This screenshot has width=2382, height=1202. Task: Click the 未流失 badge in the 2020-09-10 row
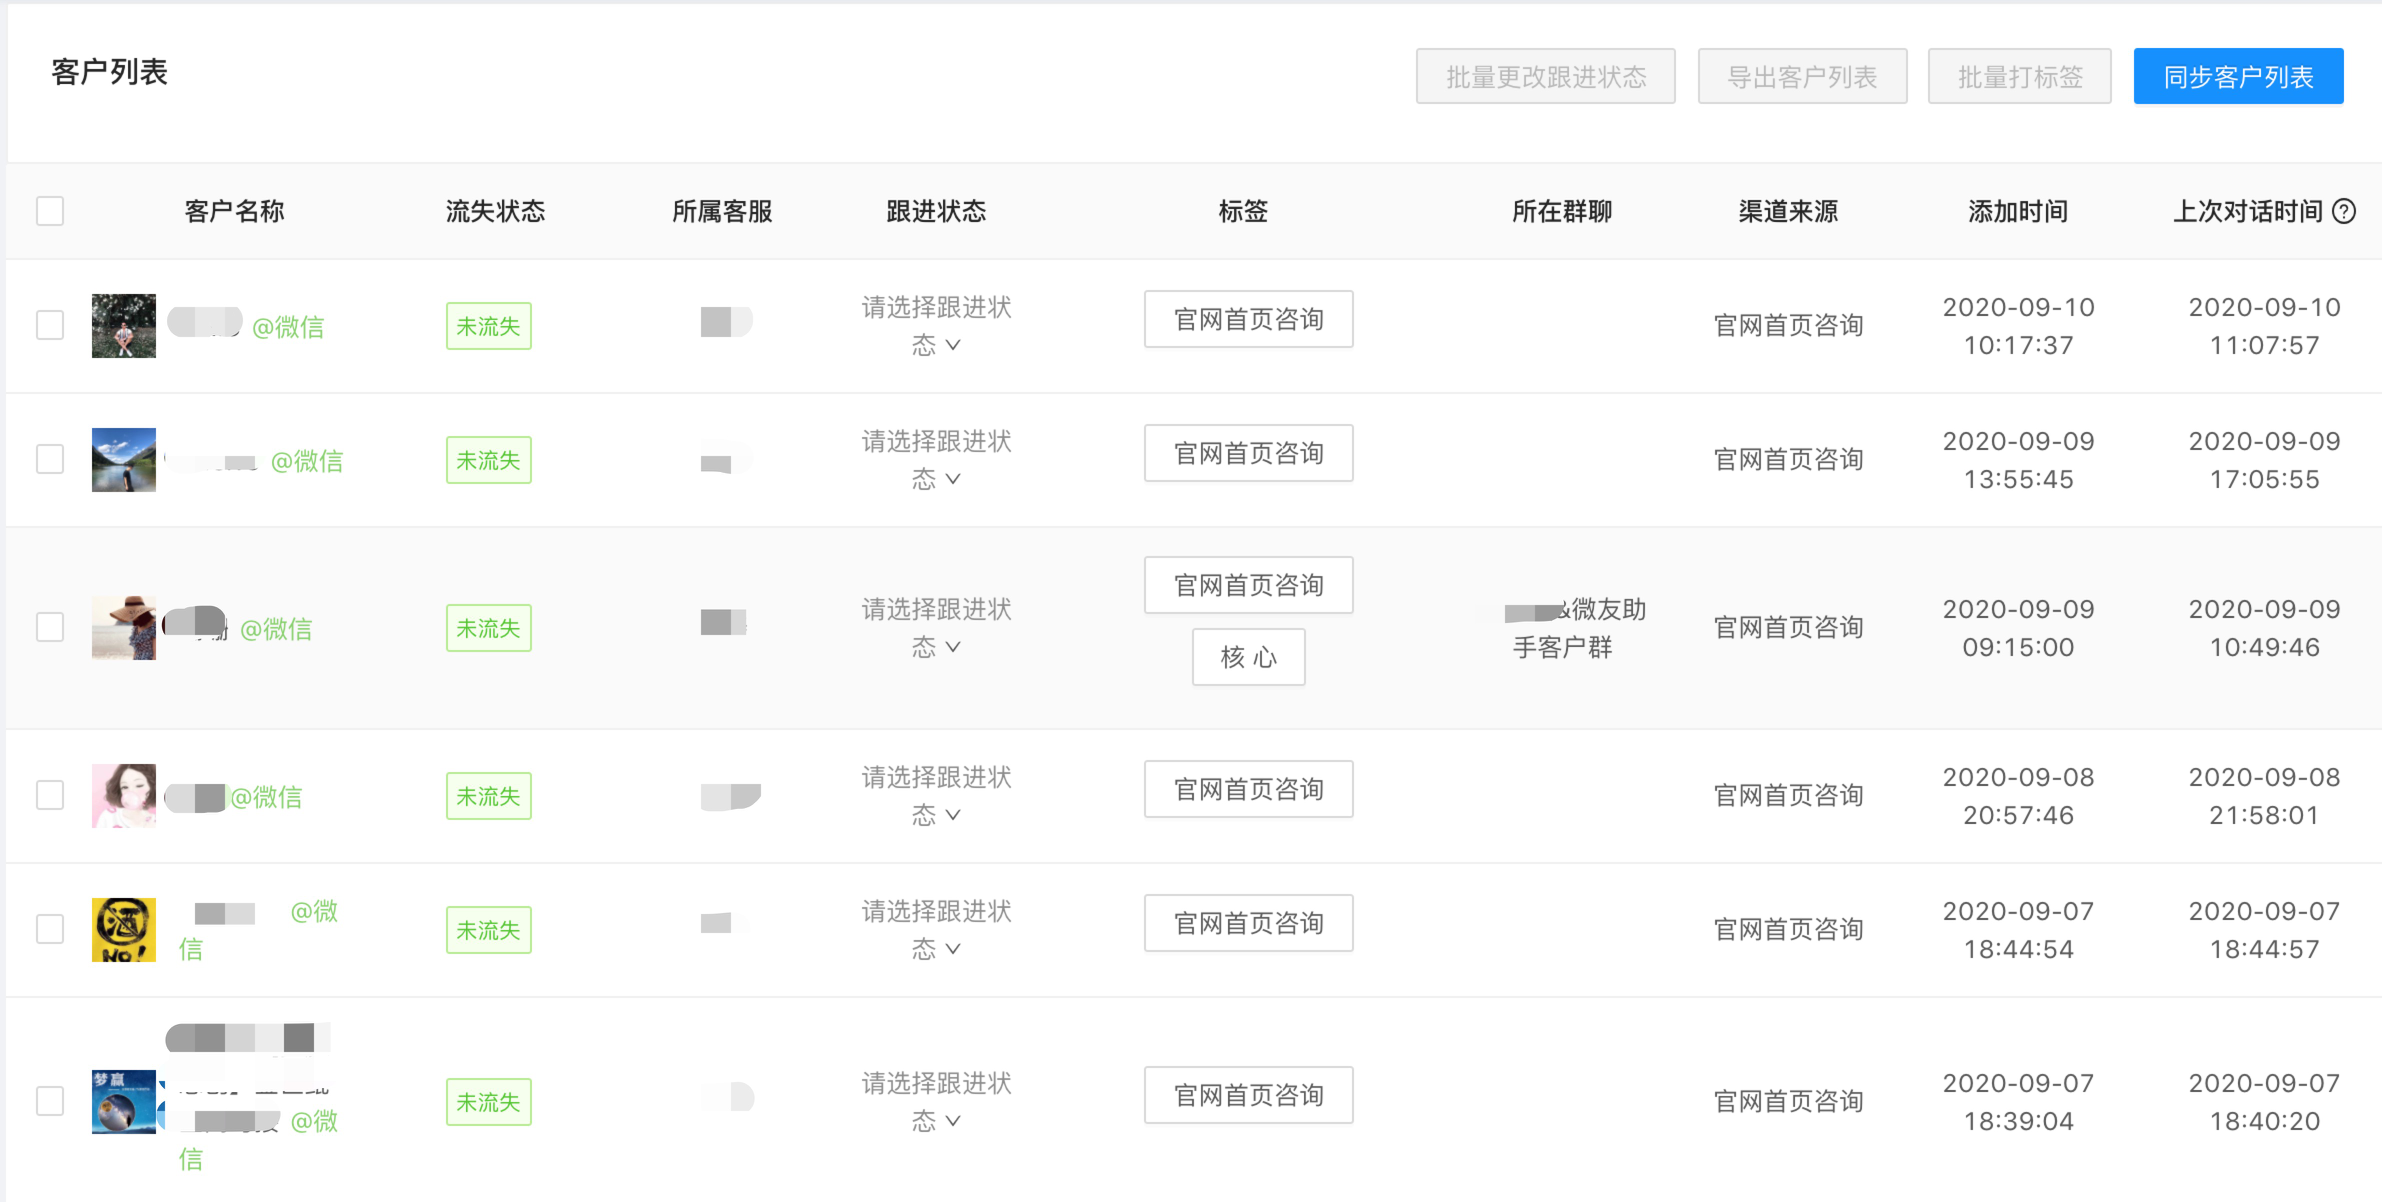(x=488, y=326)
